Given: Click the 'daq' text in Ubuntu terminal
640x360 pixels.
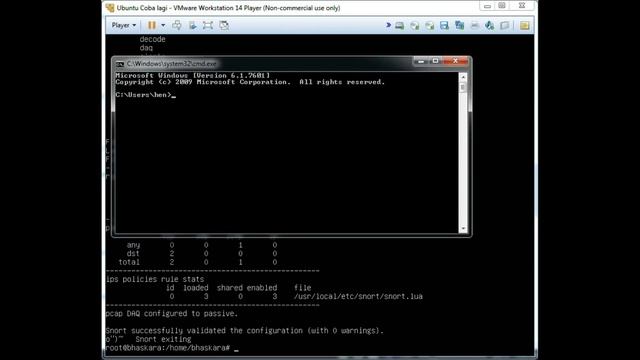Looking at the screenshot, I should 146,48.
